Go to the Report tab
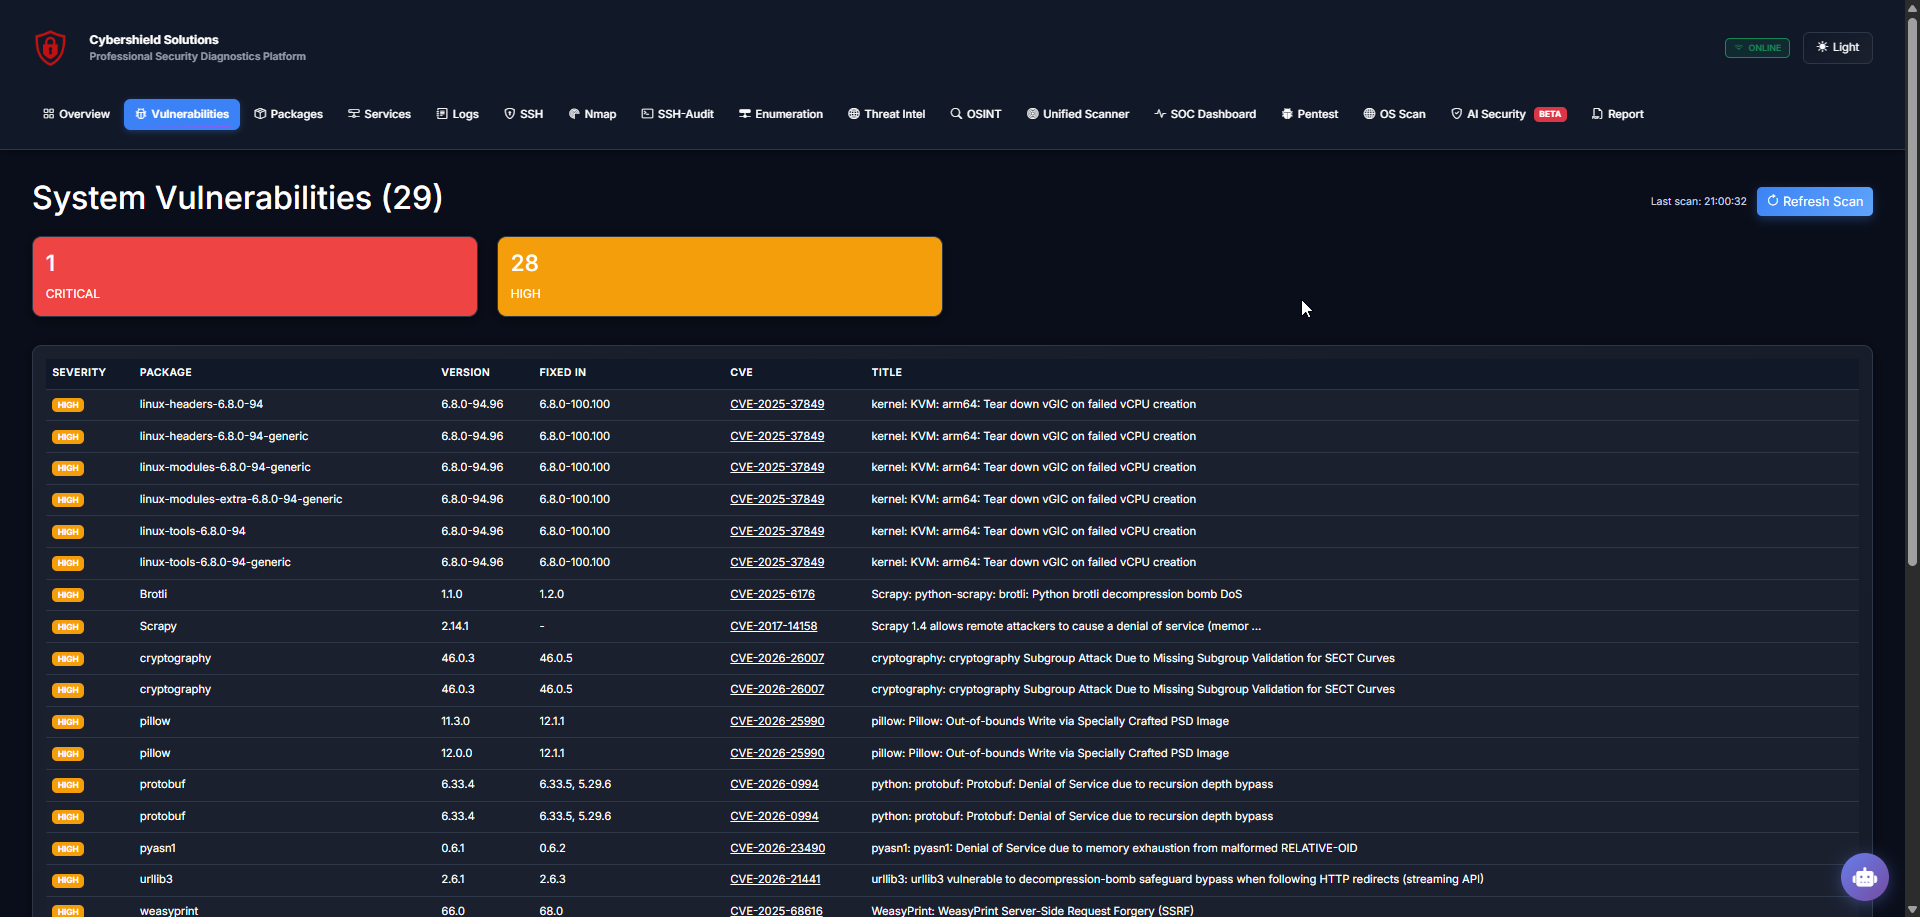 click(1617, 114)
